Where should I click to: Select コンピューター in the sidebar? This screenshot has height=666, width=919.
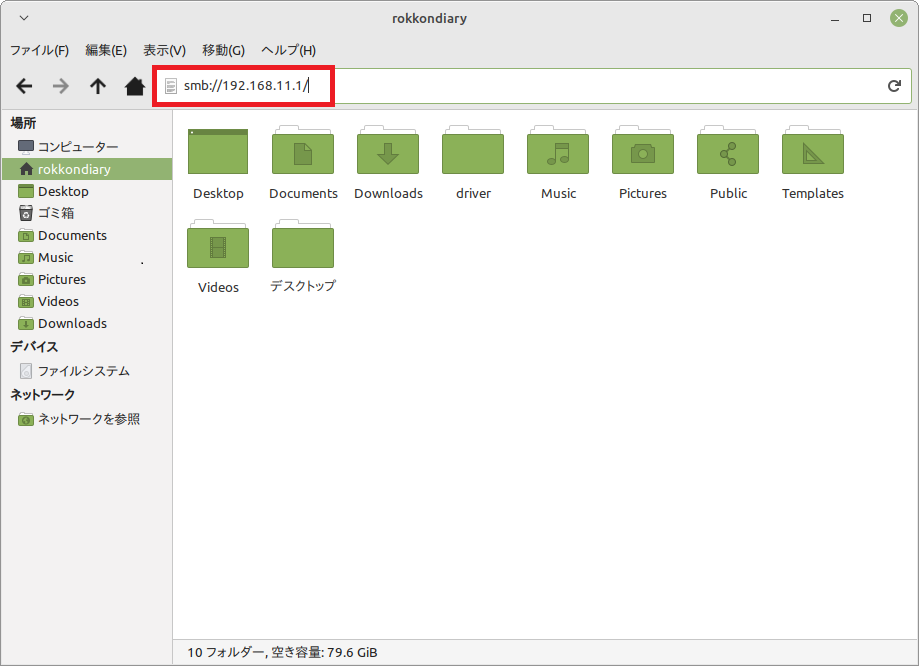[87, 147]
